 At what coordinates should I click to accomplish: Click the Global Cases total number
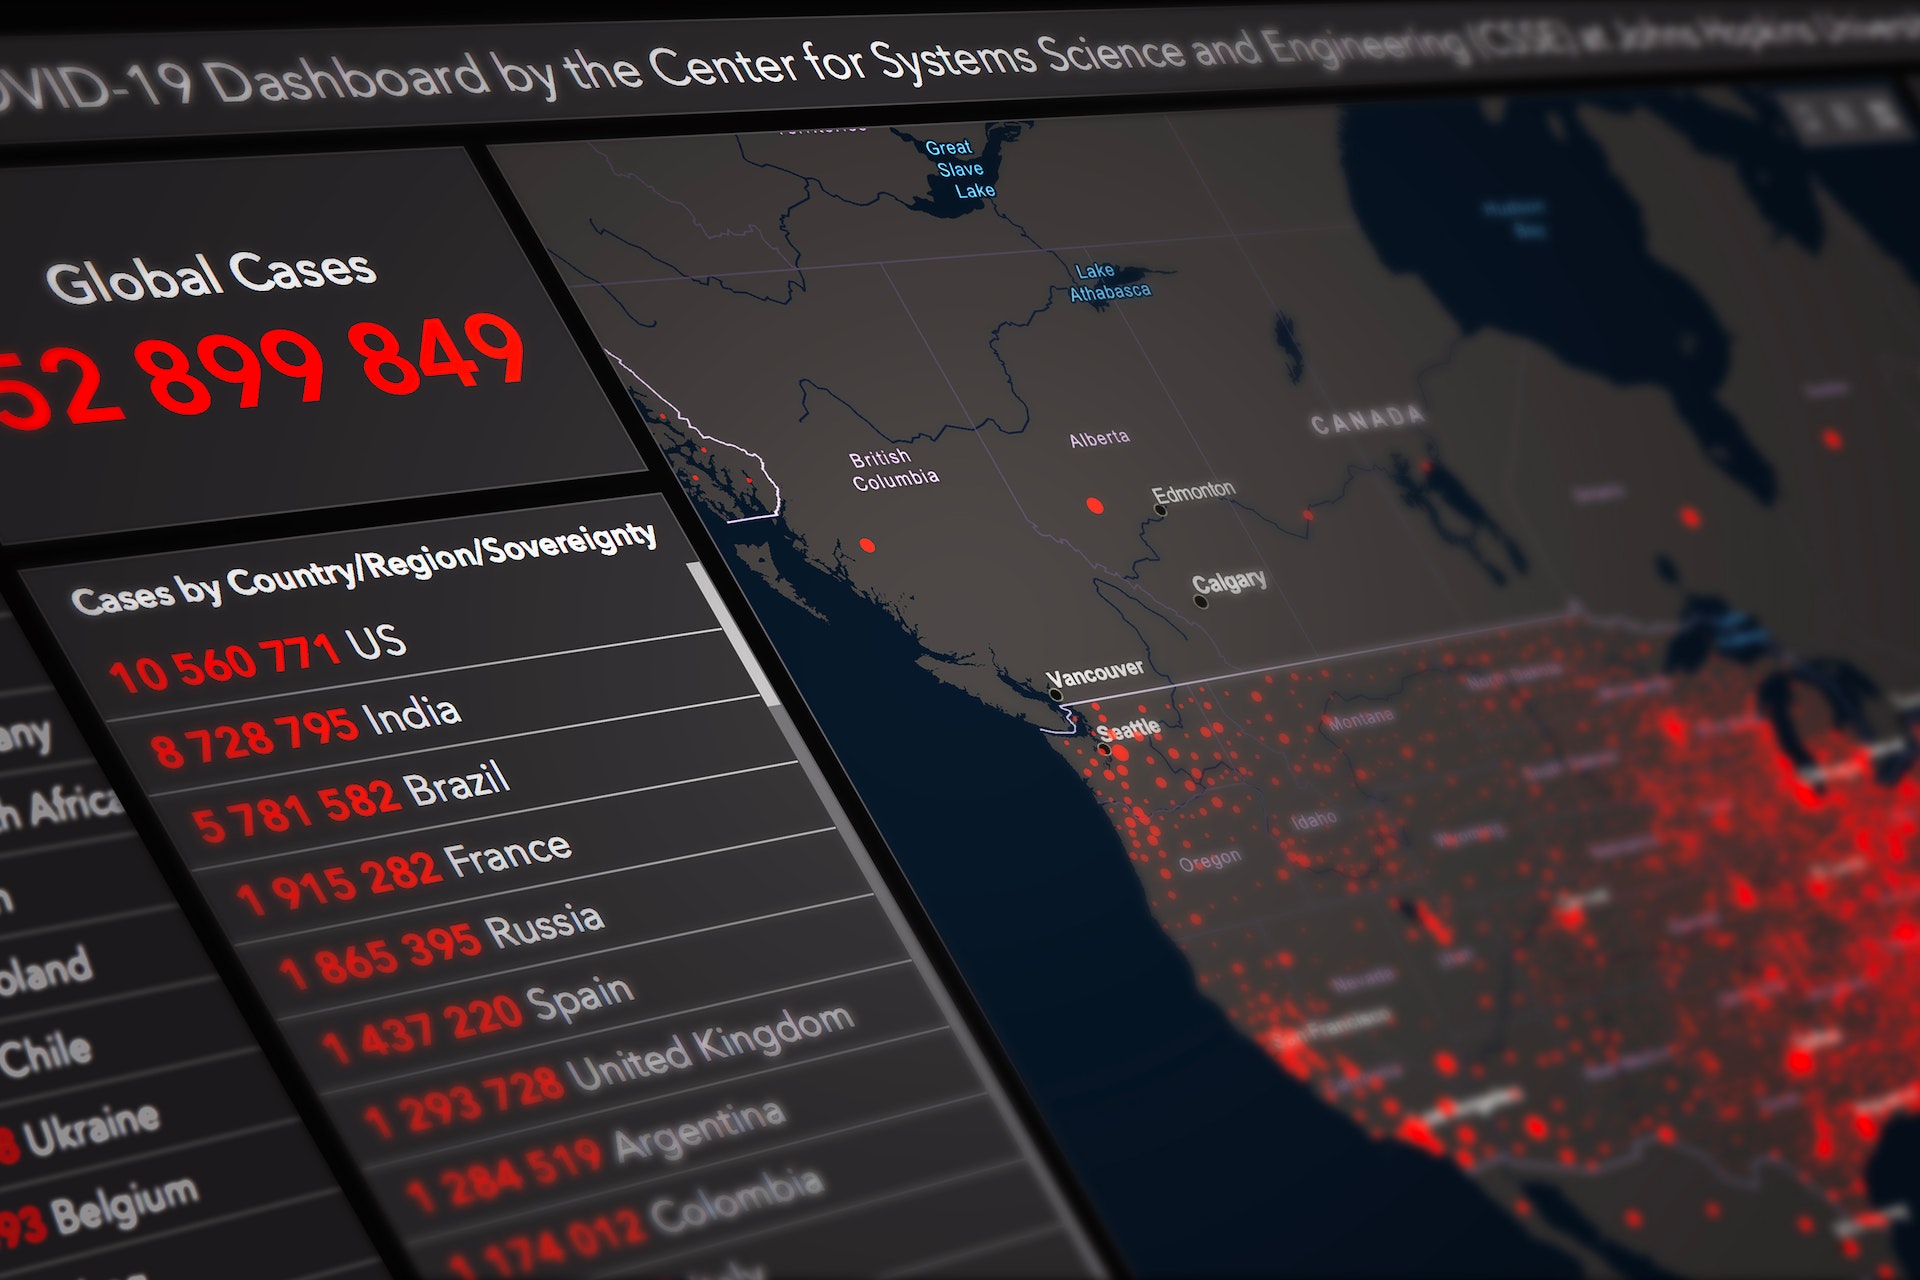(260, 370)
